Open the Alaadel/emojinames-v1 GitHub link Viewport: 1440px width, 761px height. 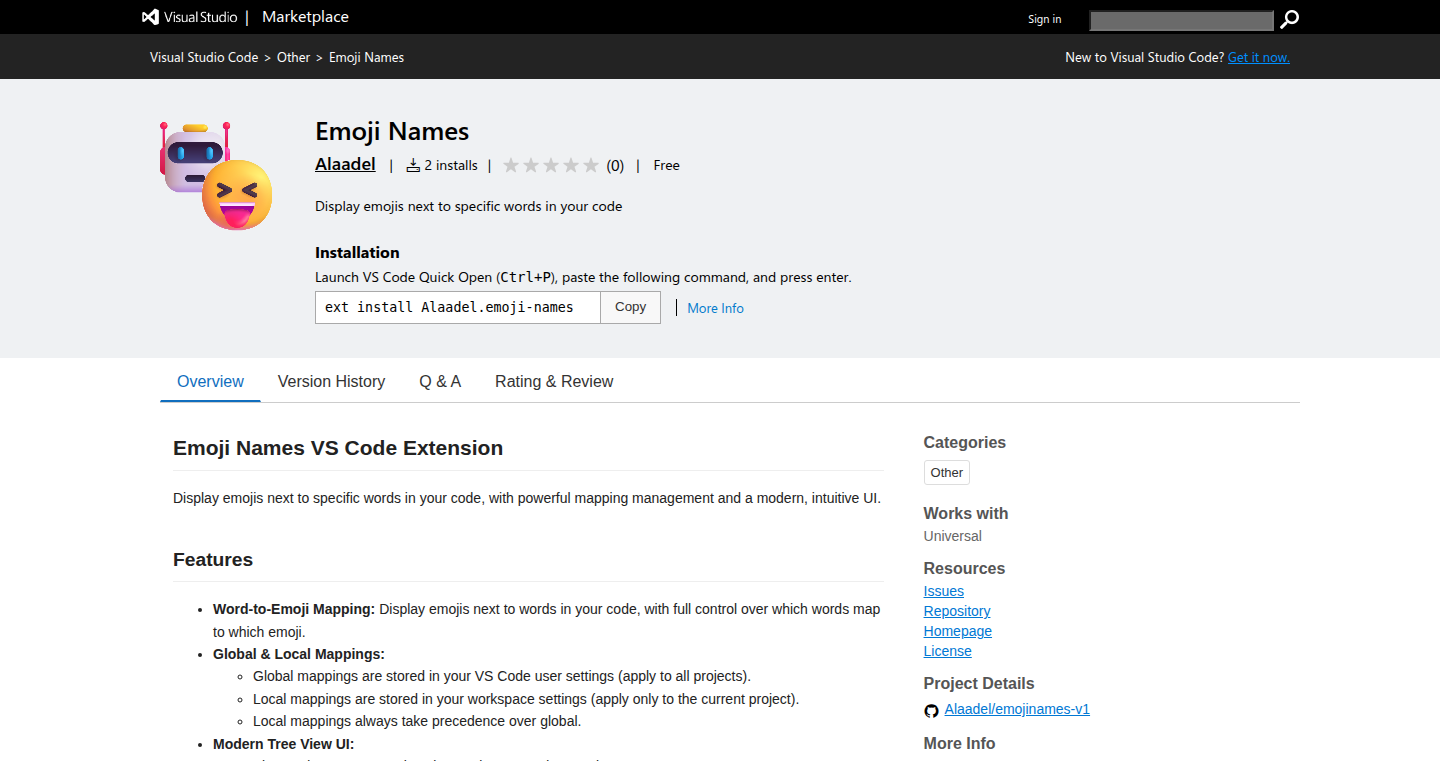click(1017, 709)
